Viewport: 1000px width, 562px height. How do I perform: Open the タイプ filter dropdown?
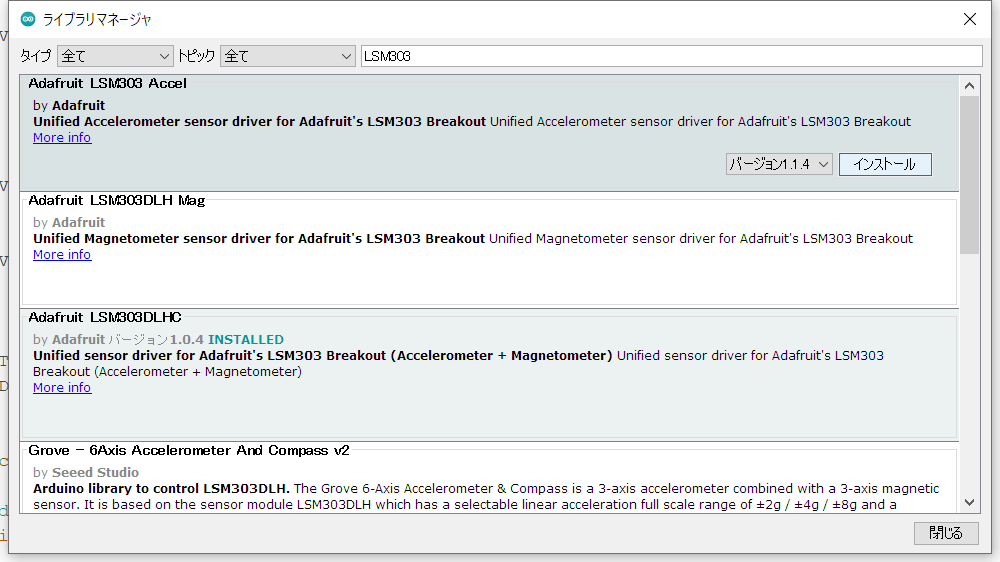pos(115,56)
